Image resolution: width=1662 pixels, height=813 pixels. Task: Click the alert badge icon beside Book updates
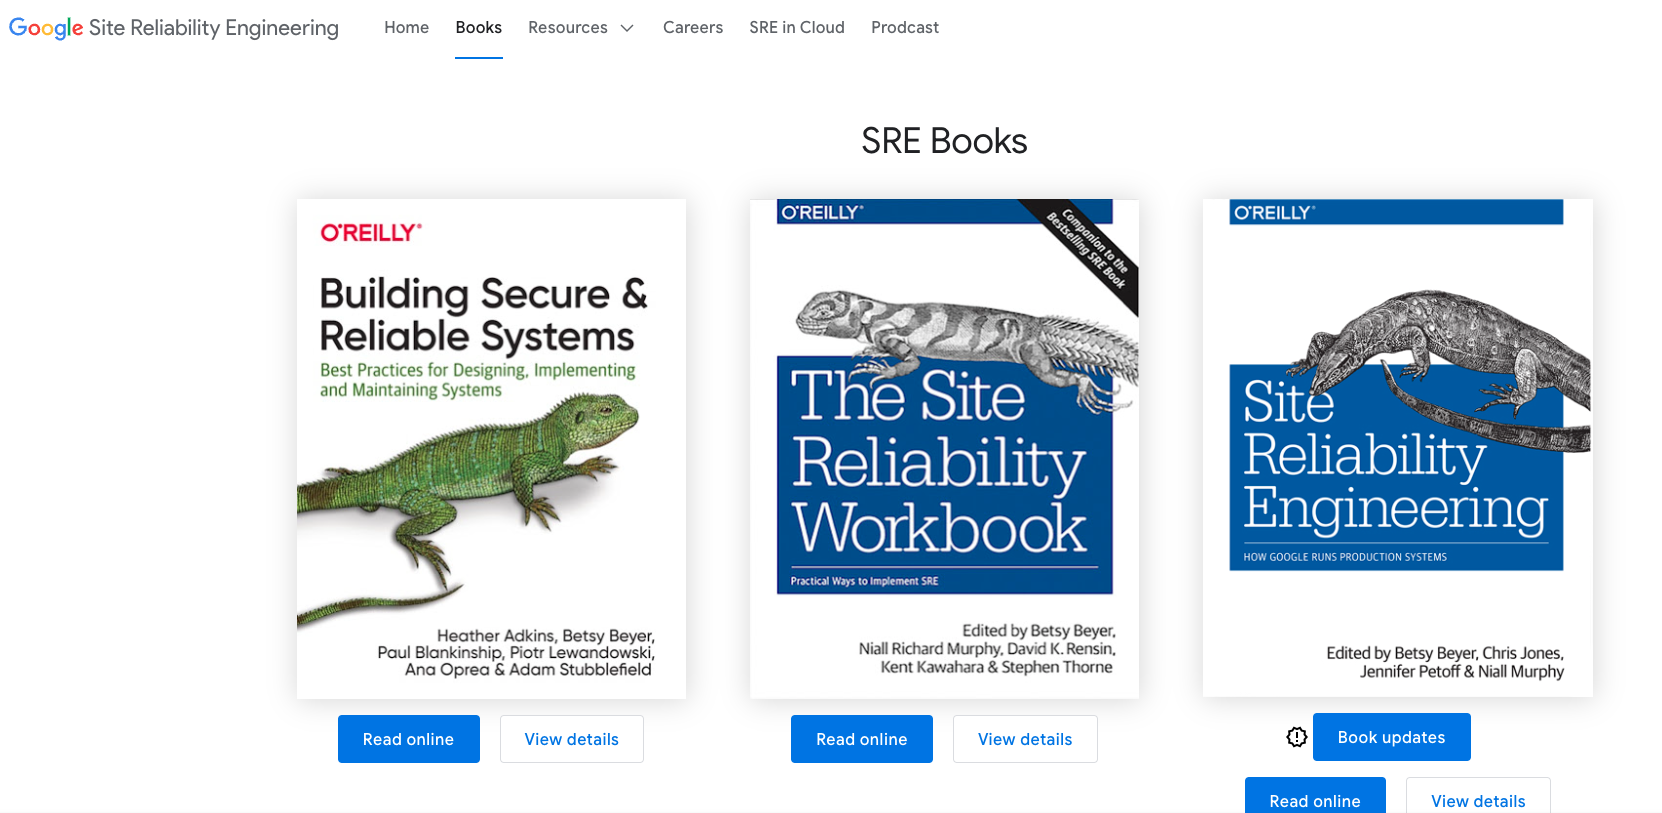pos(1297,737)
